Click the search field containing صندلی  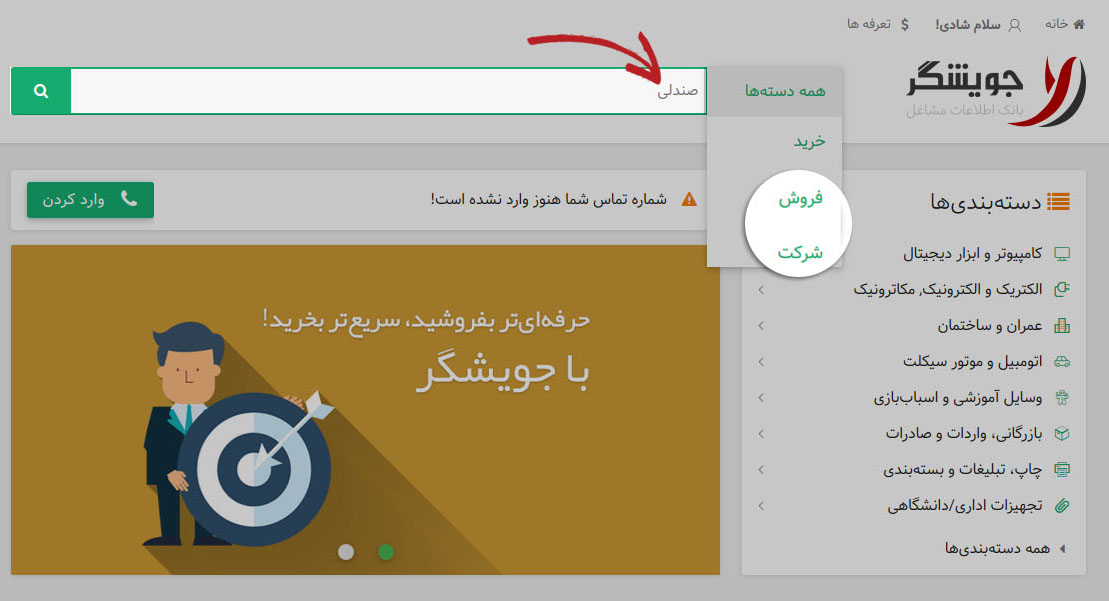coord(388,91)
